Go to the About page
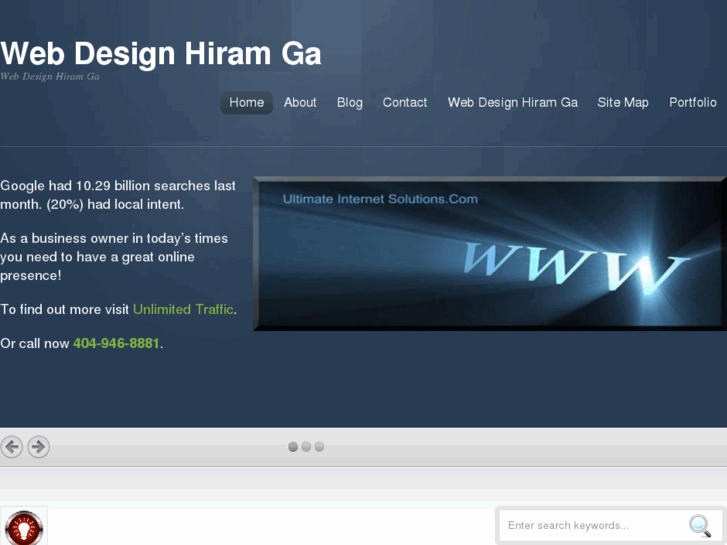The width and height of the screenshot is (727, 545). click(x=300, y=103)
